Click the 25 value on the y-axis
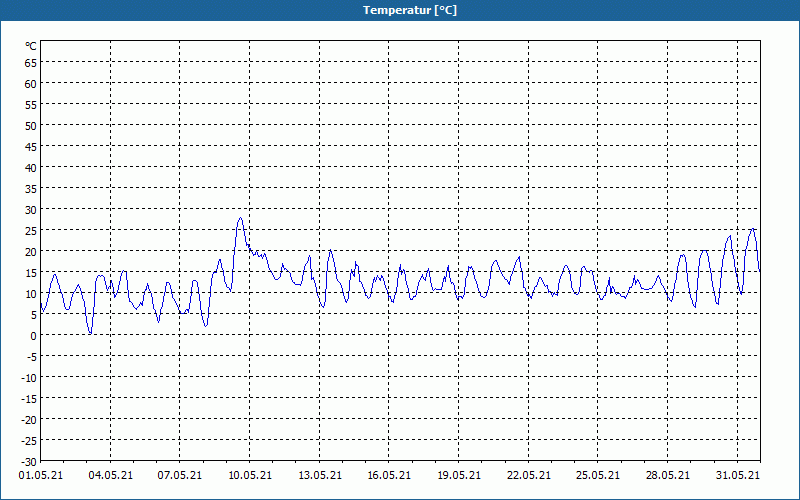Screen dimensions: 800x500 tap(31, 231)
